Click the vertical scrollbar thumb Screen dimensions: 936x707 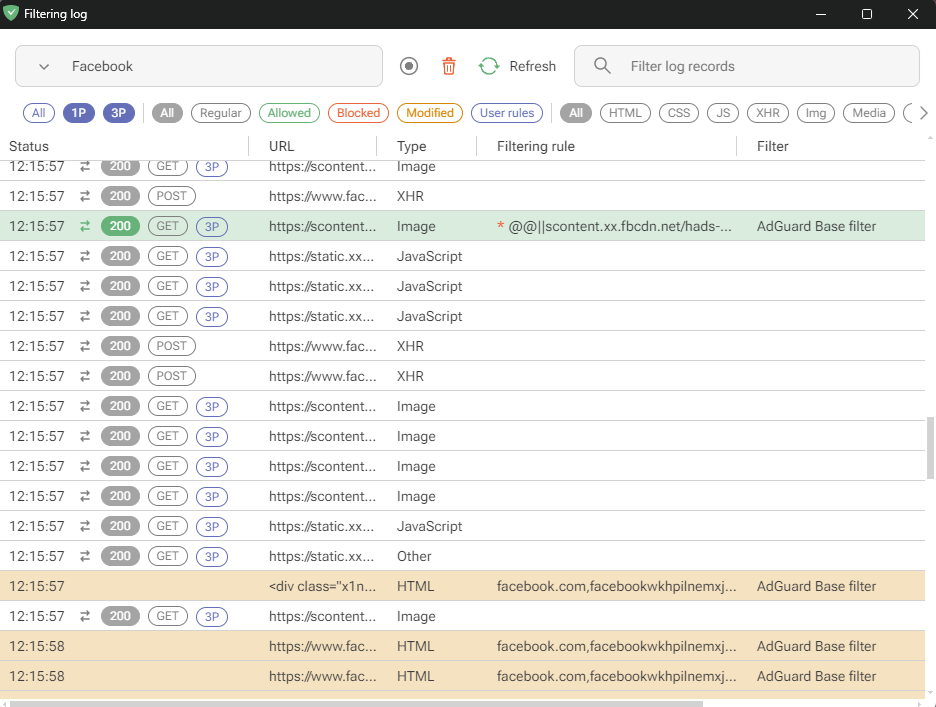click(x=930, y=448)
